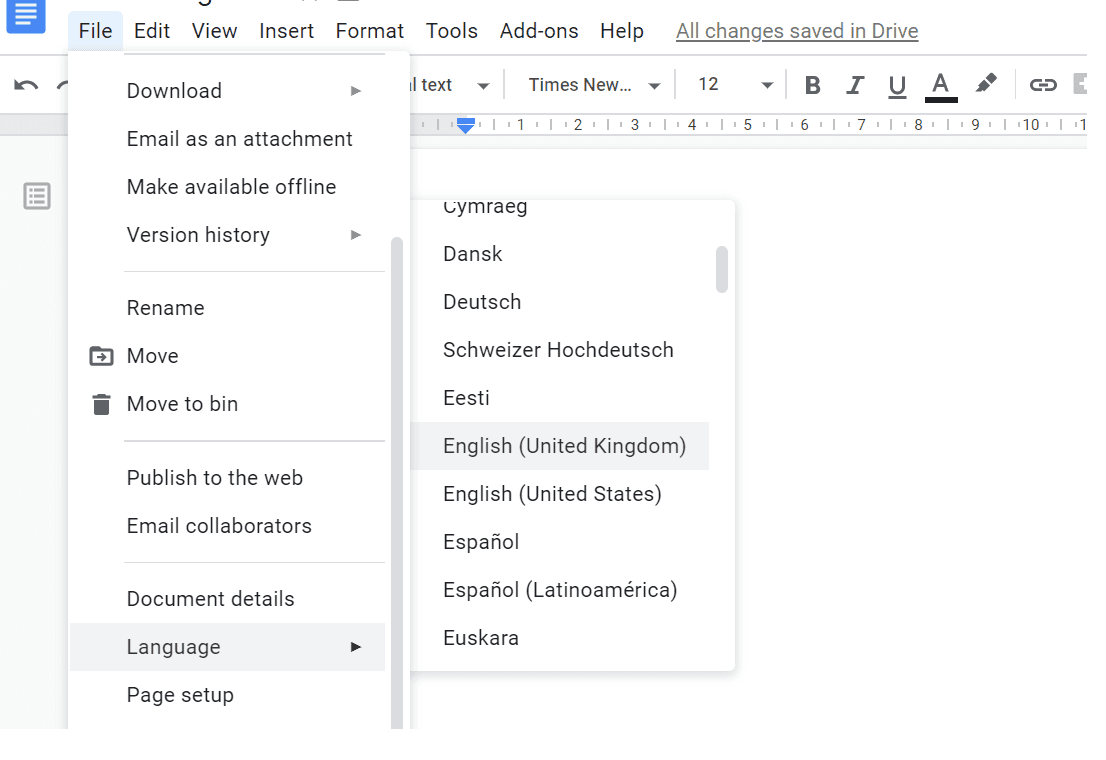Image resolution: width=1106 pixels, height=760 pixels.
Task: Select English (United States) from the language list
Action: coord(553,493)
